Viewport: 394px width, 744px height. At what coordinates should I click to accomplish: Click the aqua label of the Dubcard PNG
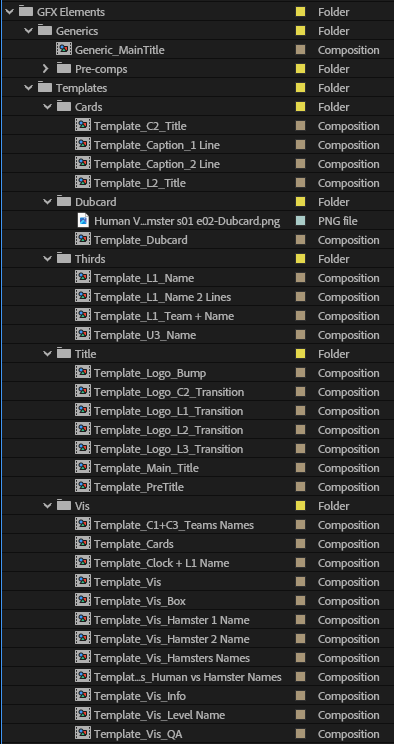tap(300, 221)
